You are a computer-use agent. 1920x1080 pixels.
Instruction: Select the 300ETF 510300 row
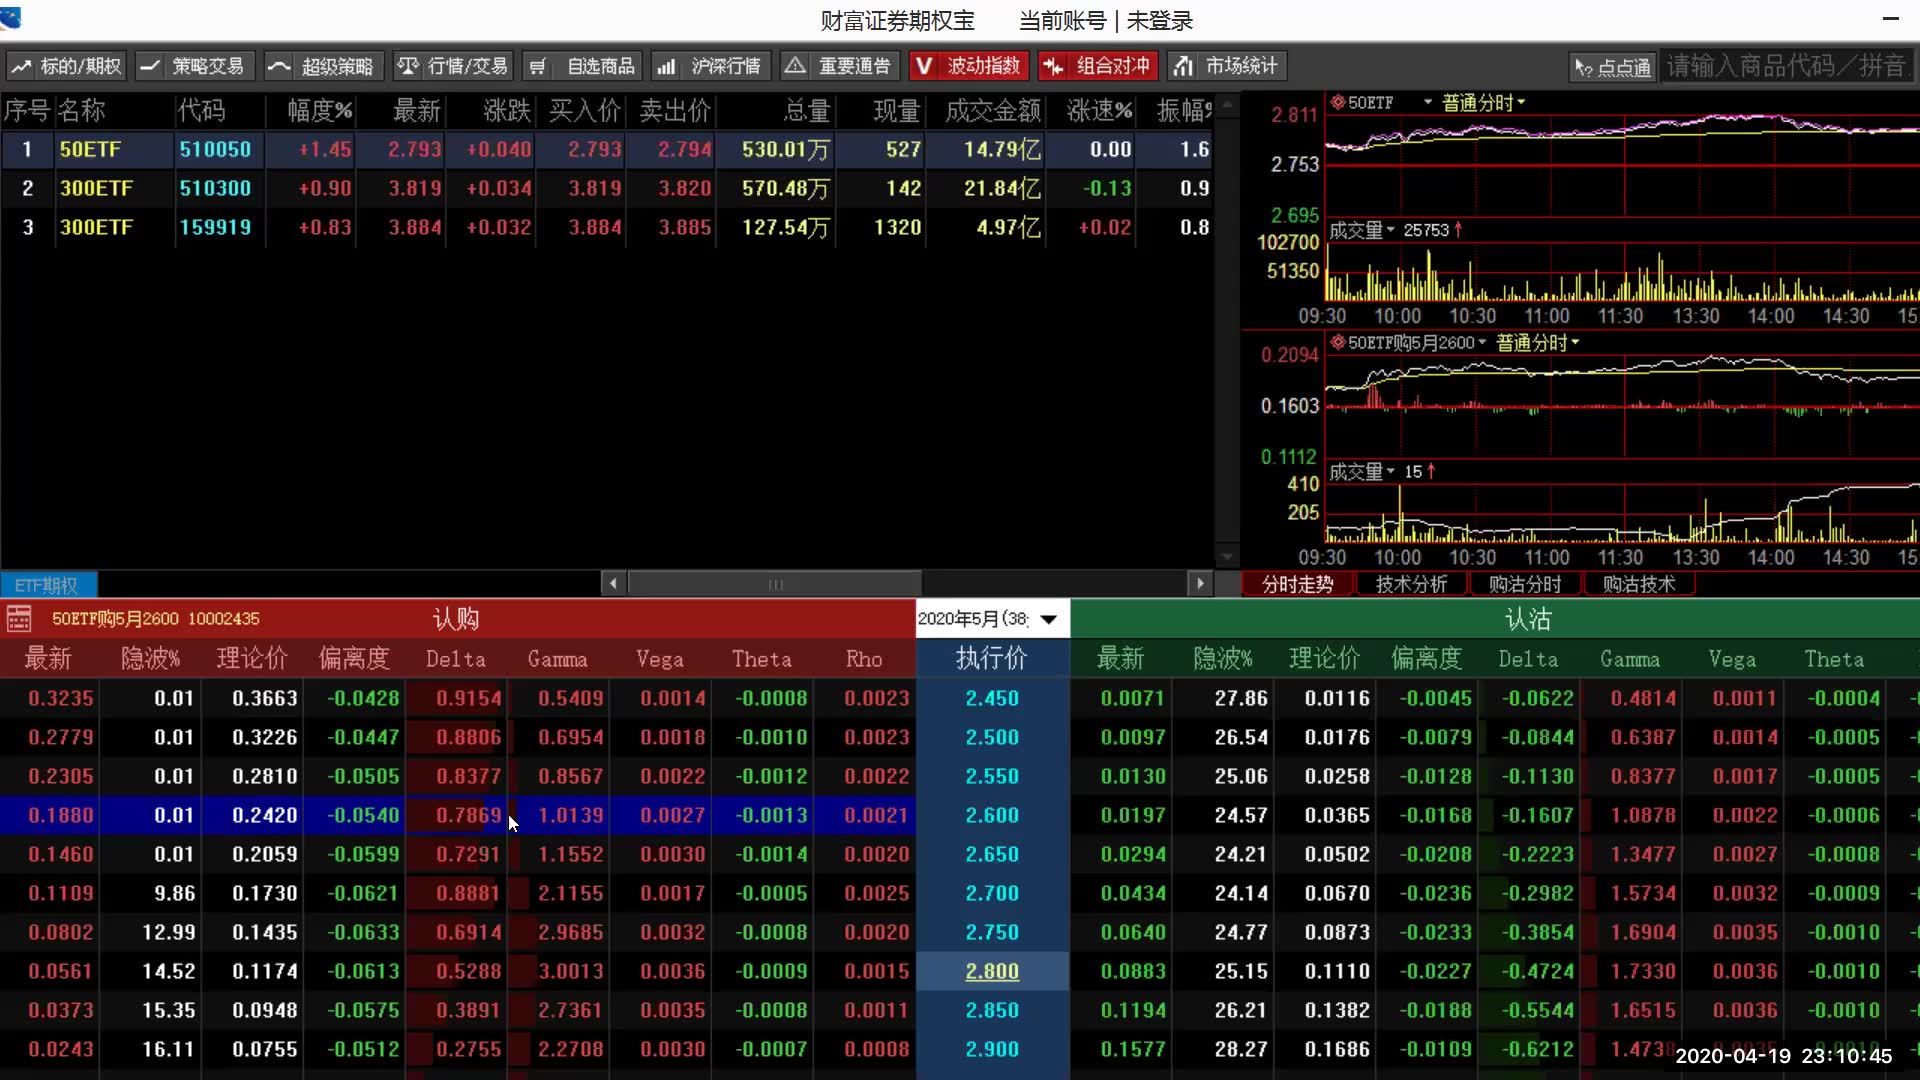click(606, 188)
